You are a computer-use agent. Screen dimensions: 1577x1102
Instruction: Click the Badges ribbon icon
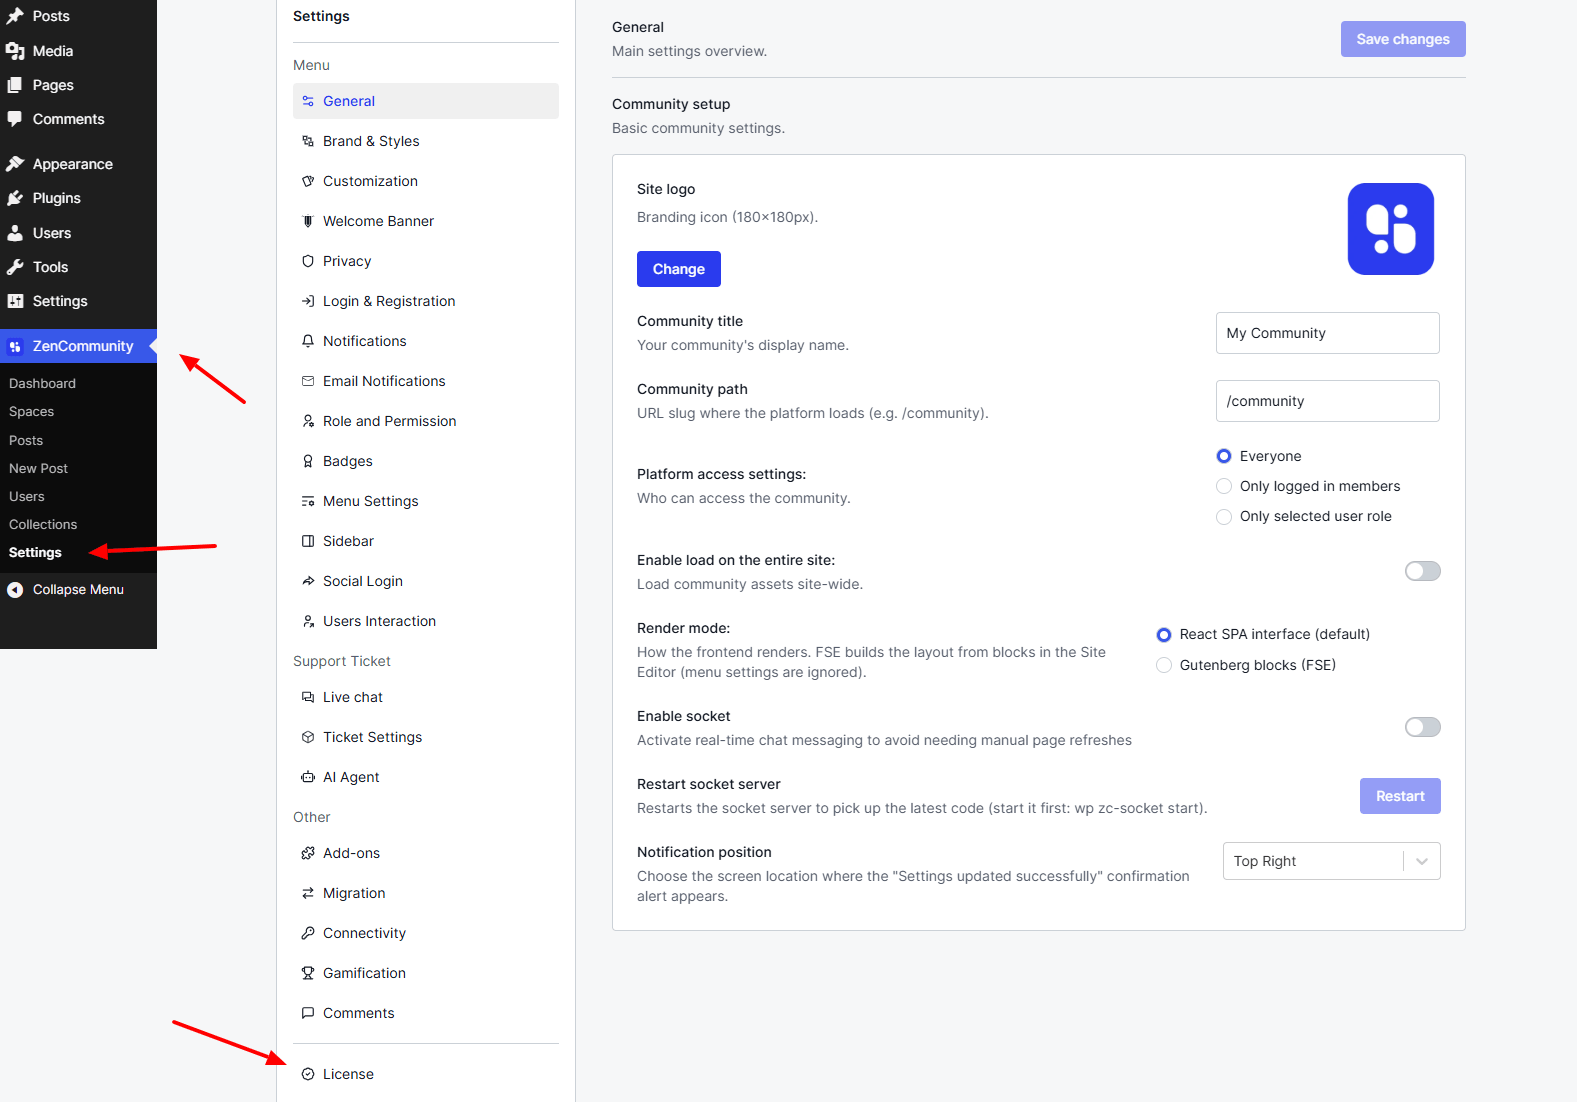[308, 461]
